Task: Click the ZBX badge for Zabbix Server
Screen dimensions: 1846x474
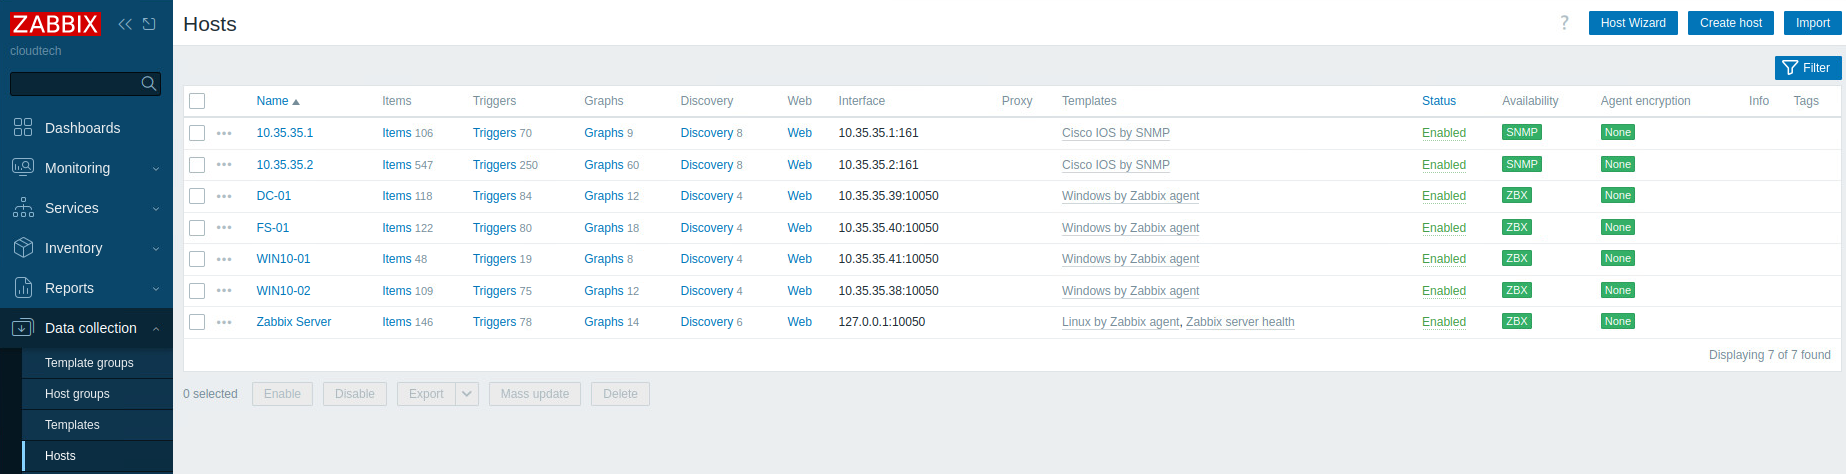Action: pos(1517,321)
